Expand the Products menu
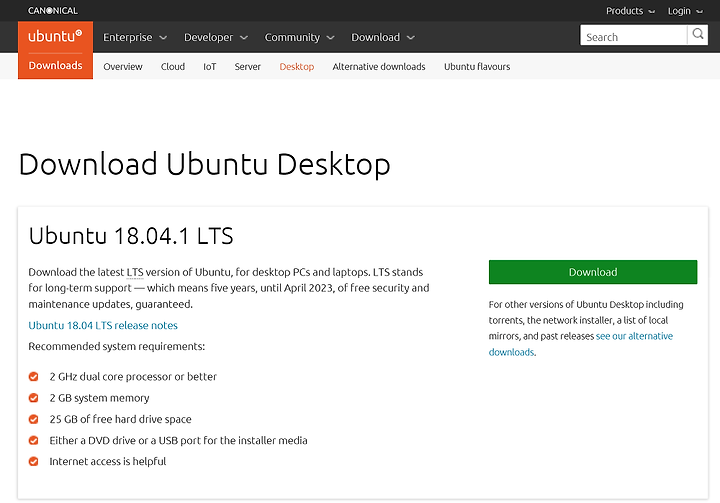Image resolution: width=720 pixels, height=503 pixels. [630, 11]
